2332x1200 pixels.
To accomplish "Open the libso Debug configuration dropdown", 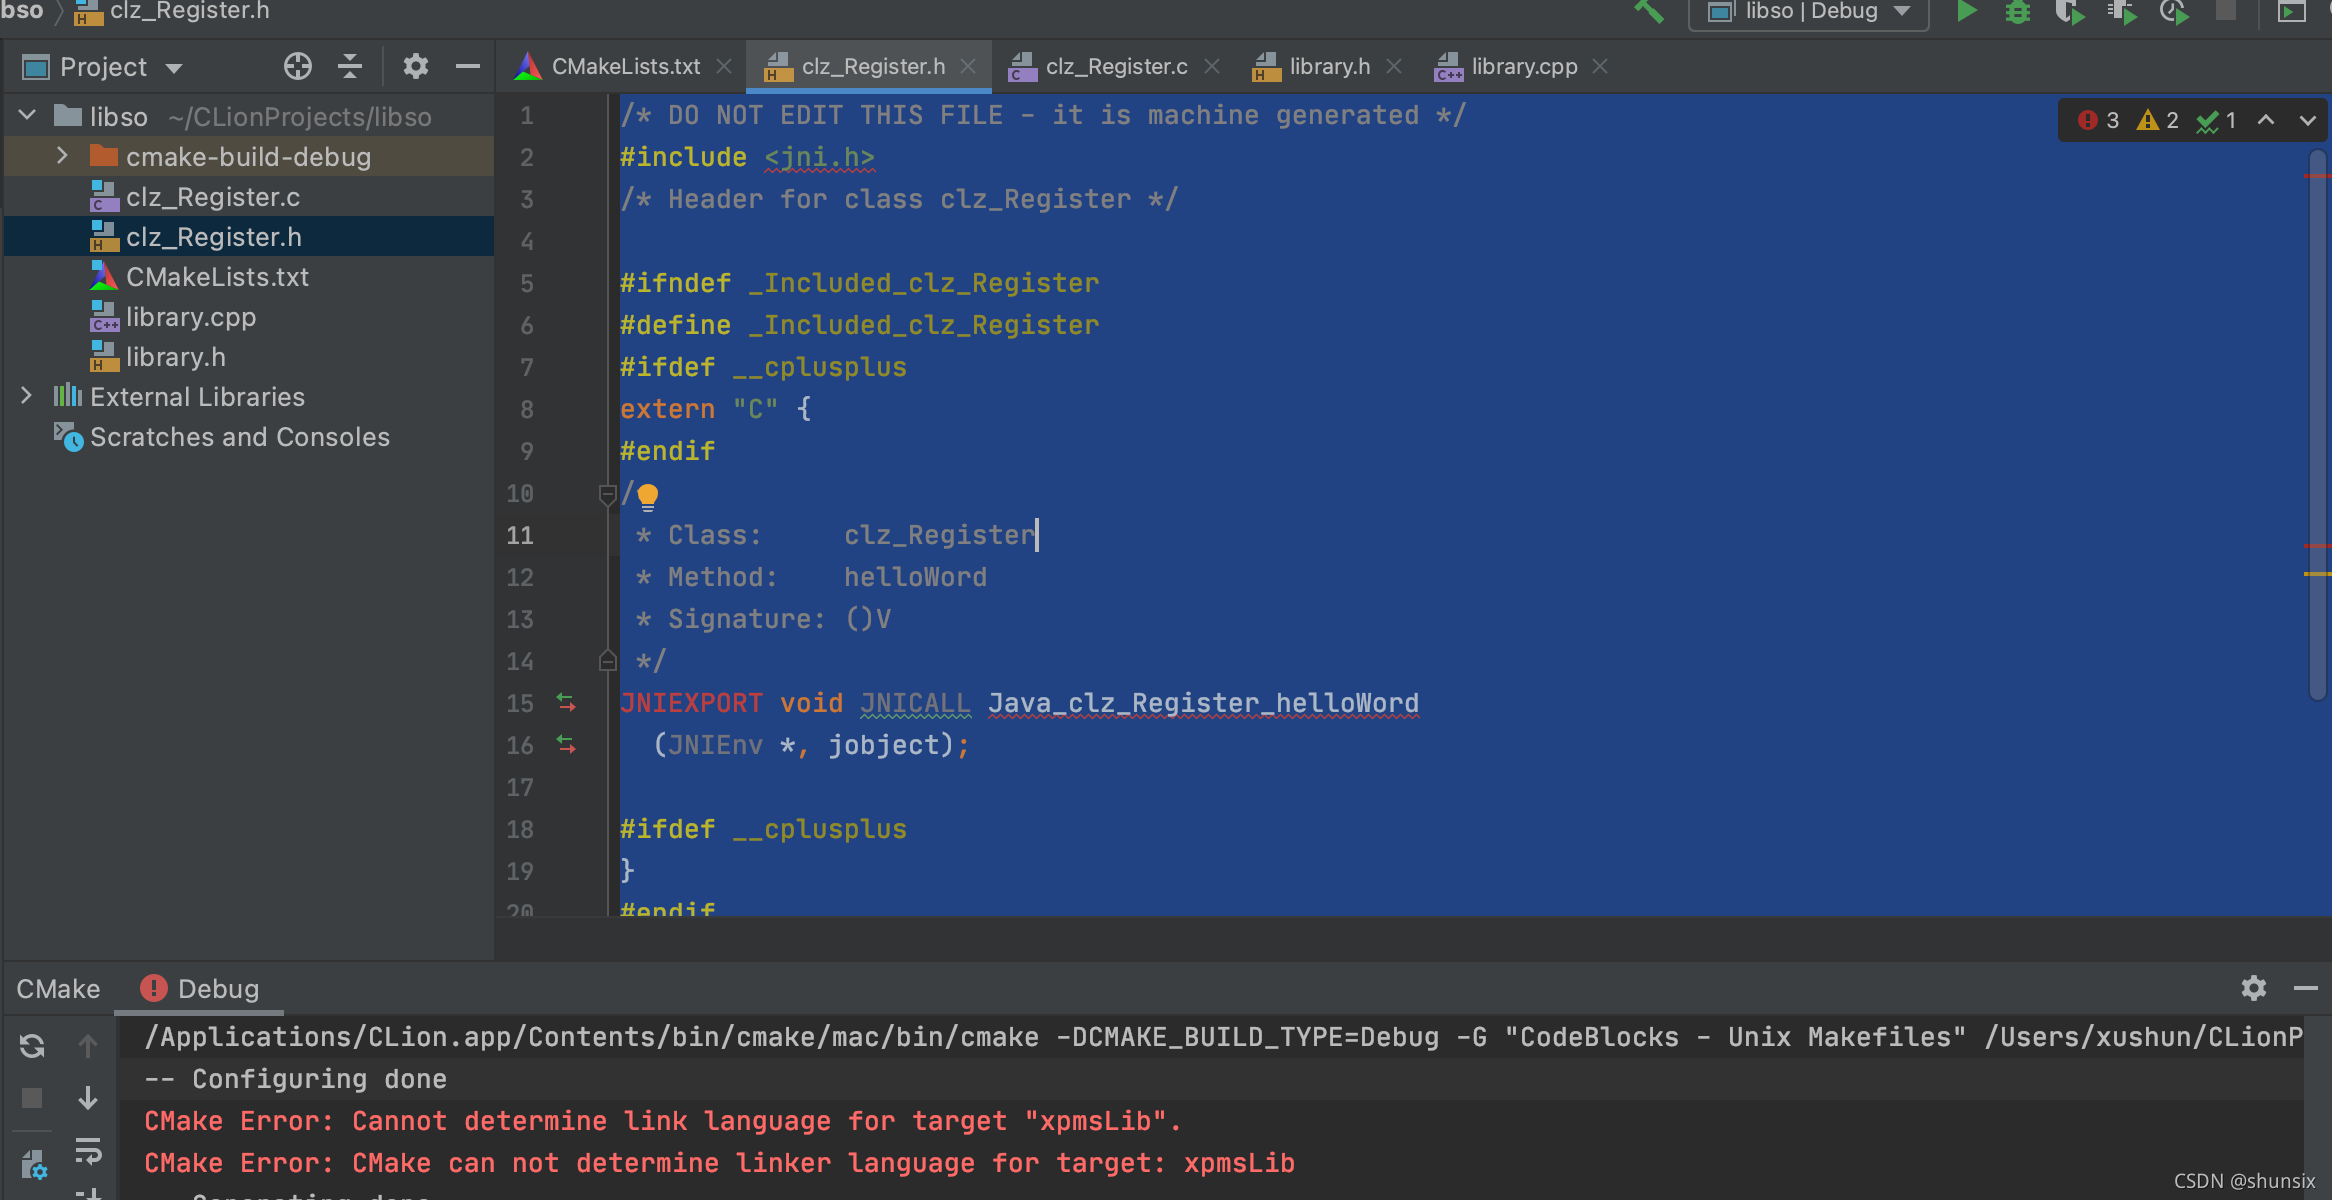I will coord(1812,14).
